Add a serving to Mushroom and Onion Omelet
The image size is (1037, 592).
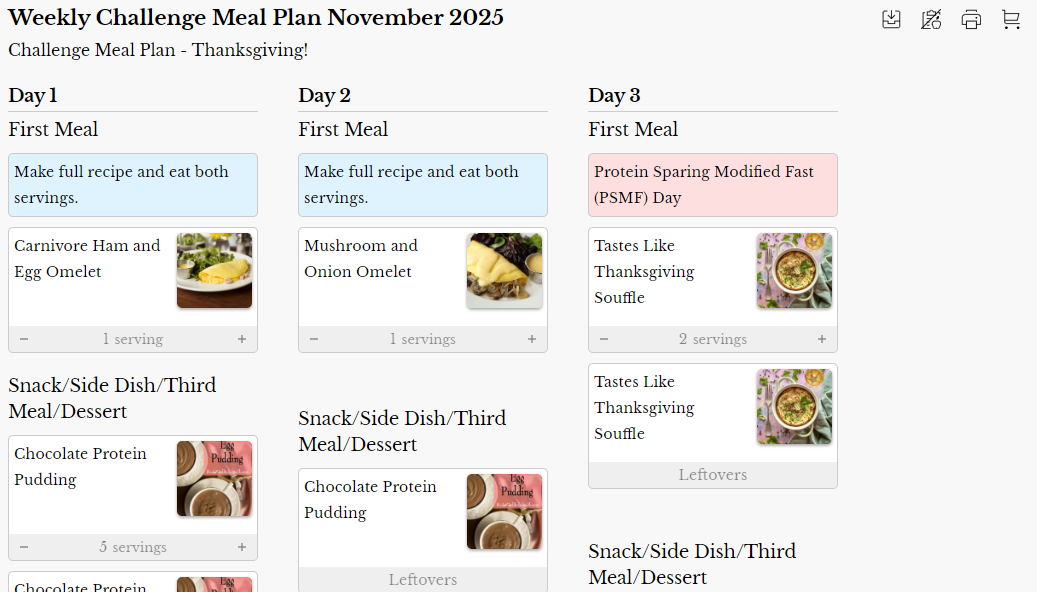532,339
